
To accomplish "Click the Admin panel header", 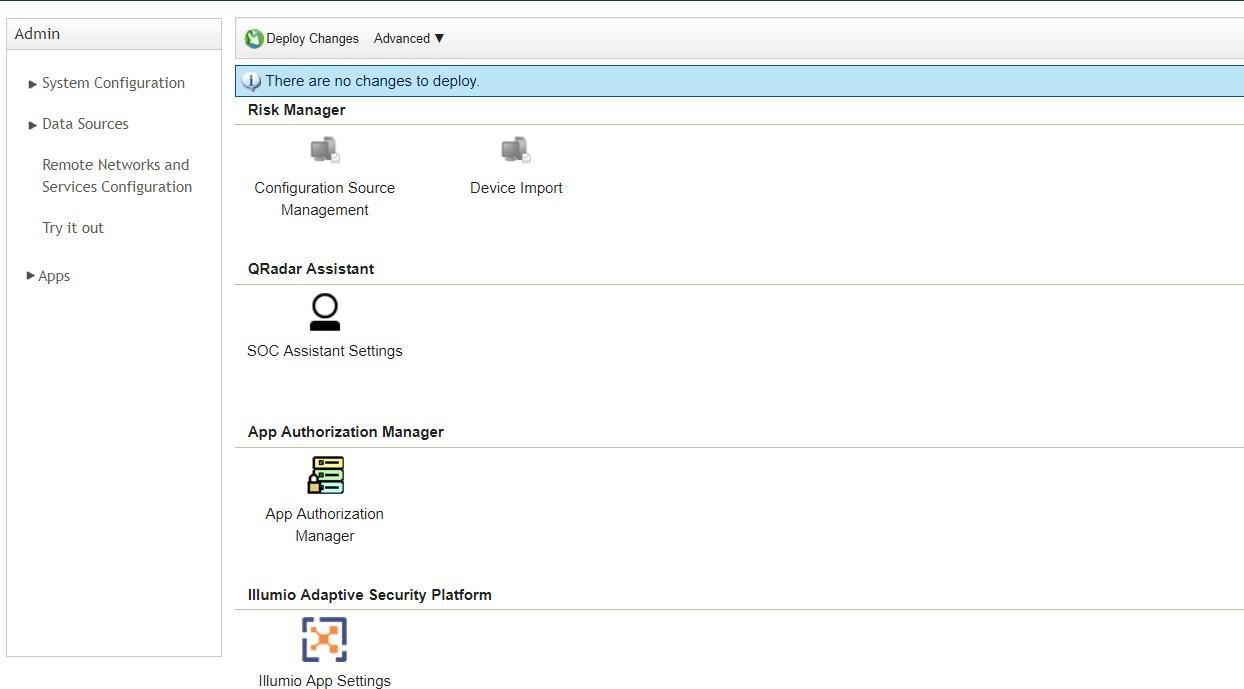I will tap(114, 34).
